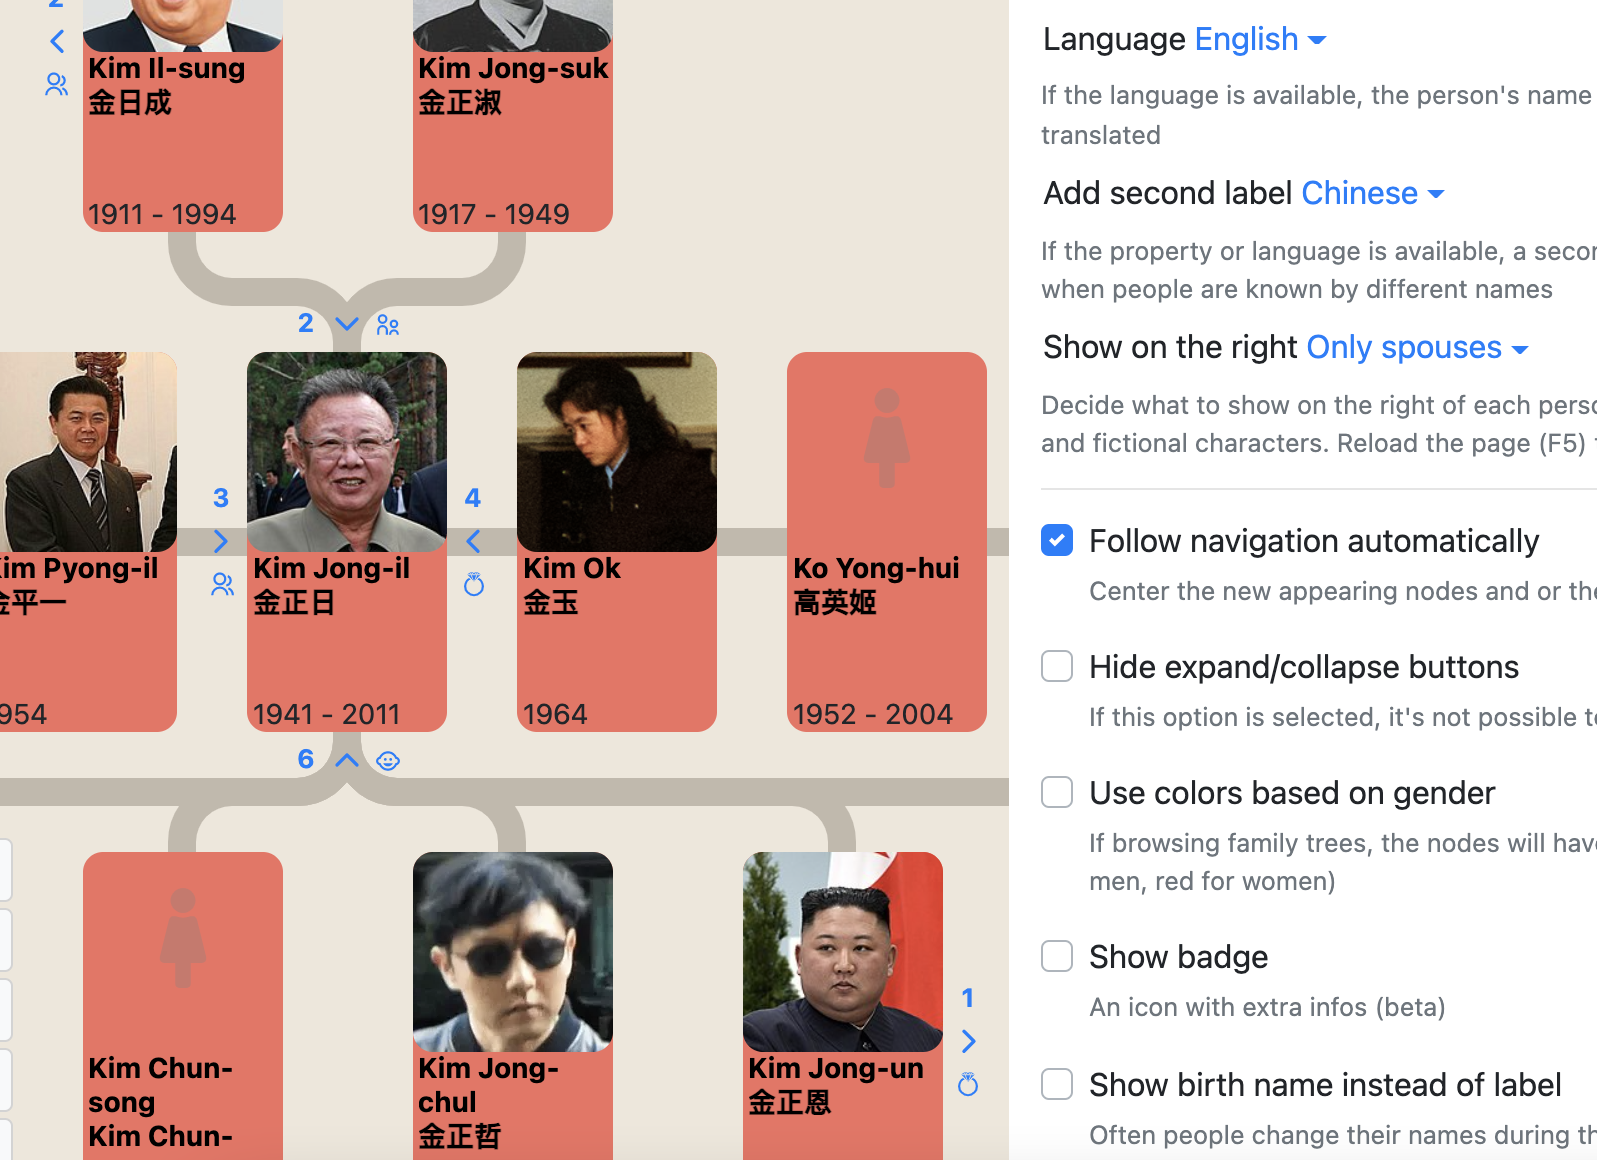Click the spouse ring icon beside Kim Jong-un
Viewport: 1597px width, 1160px height.
click(967, 1085)
